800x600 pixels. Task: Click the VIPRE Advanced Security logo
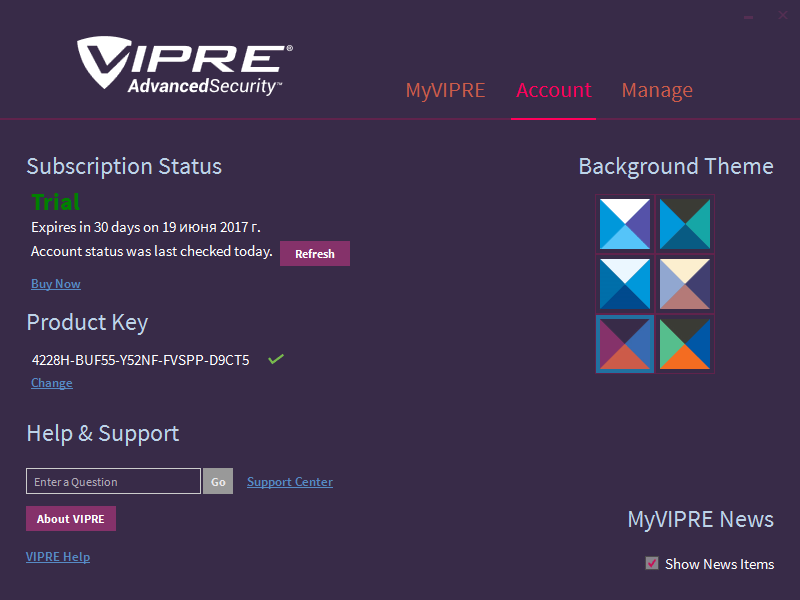click(185, 65)
